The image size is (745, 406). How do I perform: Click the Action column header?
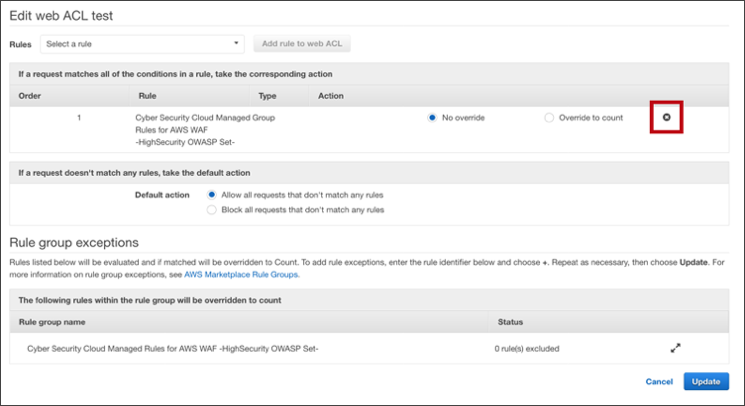330,96
